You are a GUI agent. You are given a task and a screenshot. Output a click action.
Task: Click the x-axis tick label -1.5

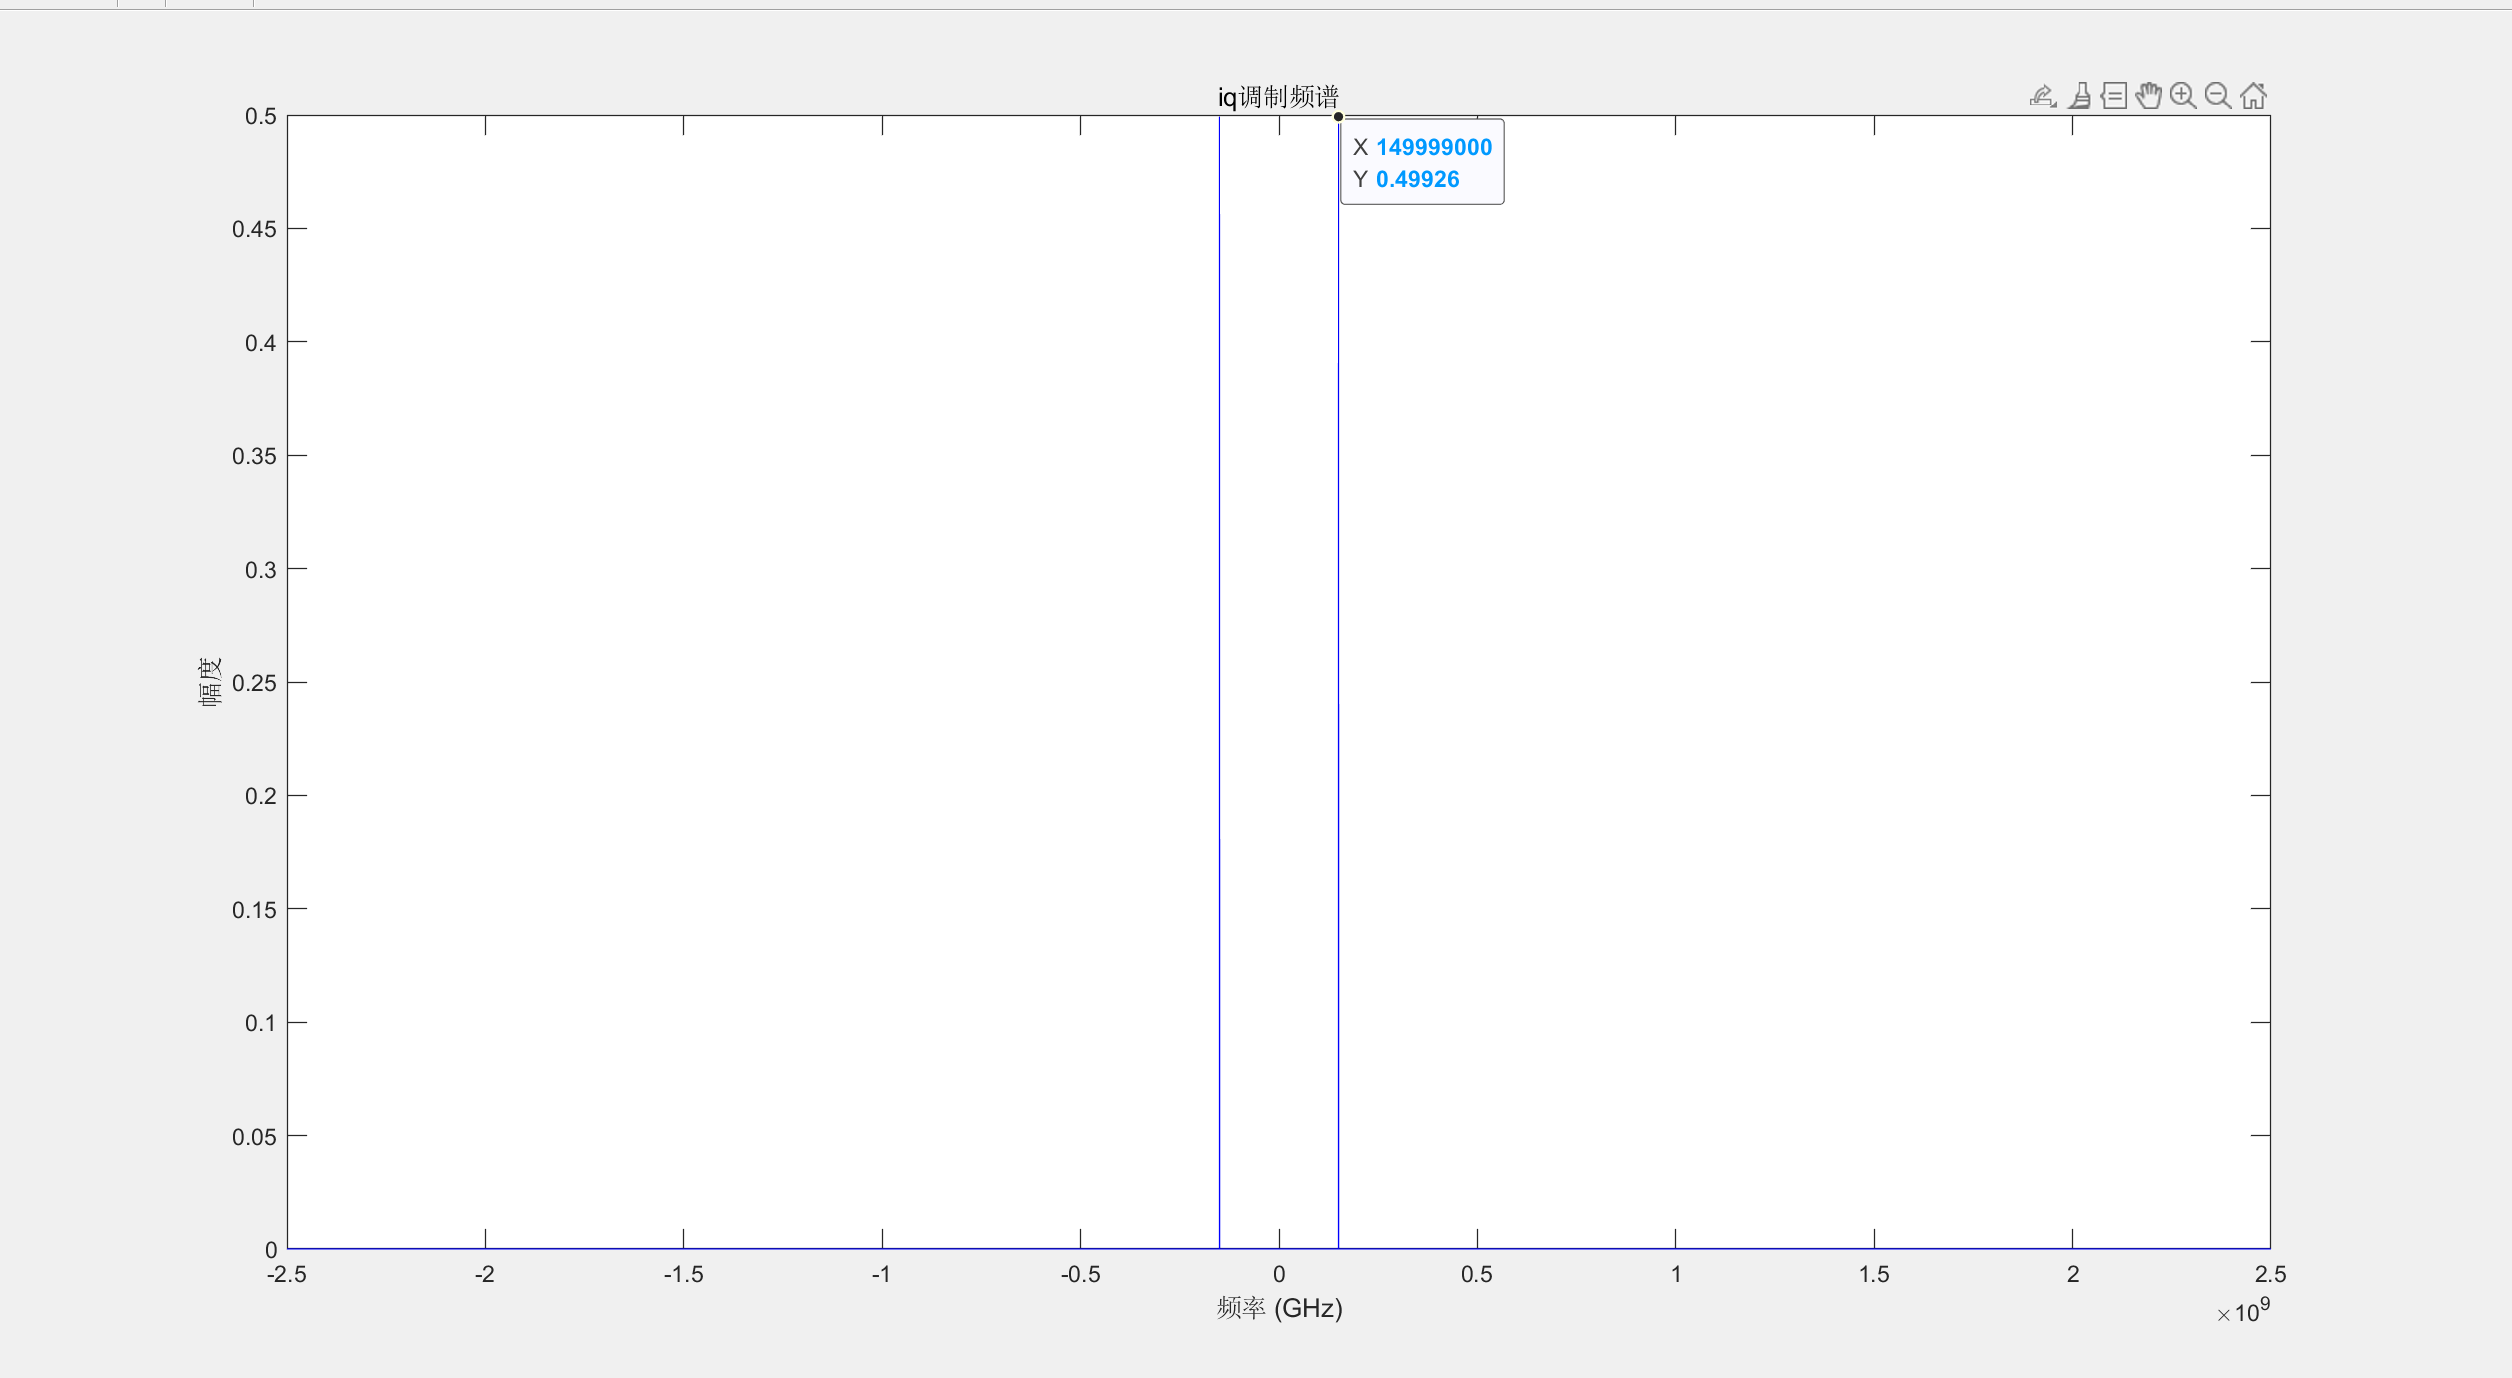(683, 1274)
